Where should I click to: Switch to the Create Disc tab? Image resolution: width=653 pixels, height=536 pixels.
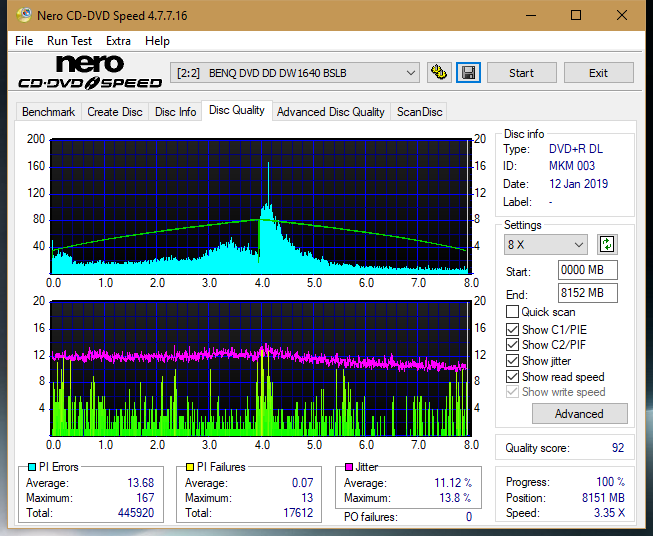point(115,112)
